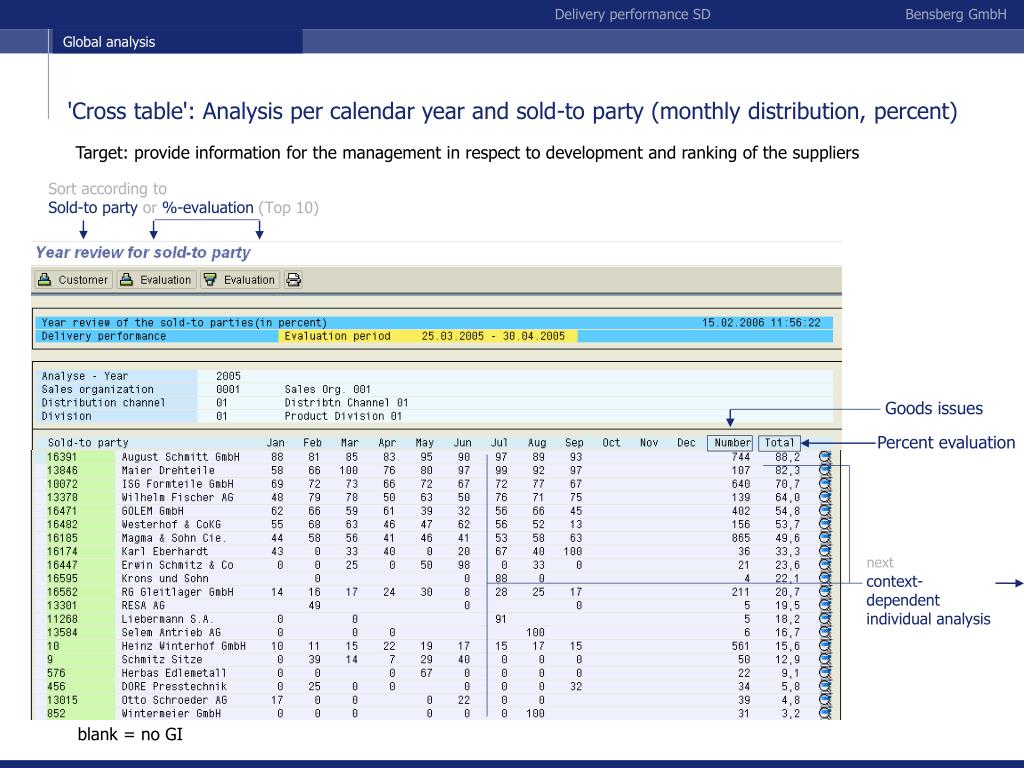Click the Analyse - Year value 2005
1024x768 pixels.
[x=228, y=376]
